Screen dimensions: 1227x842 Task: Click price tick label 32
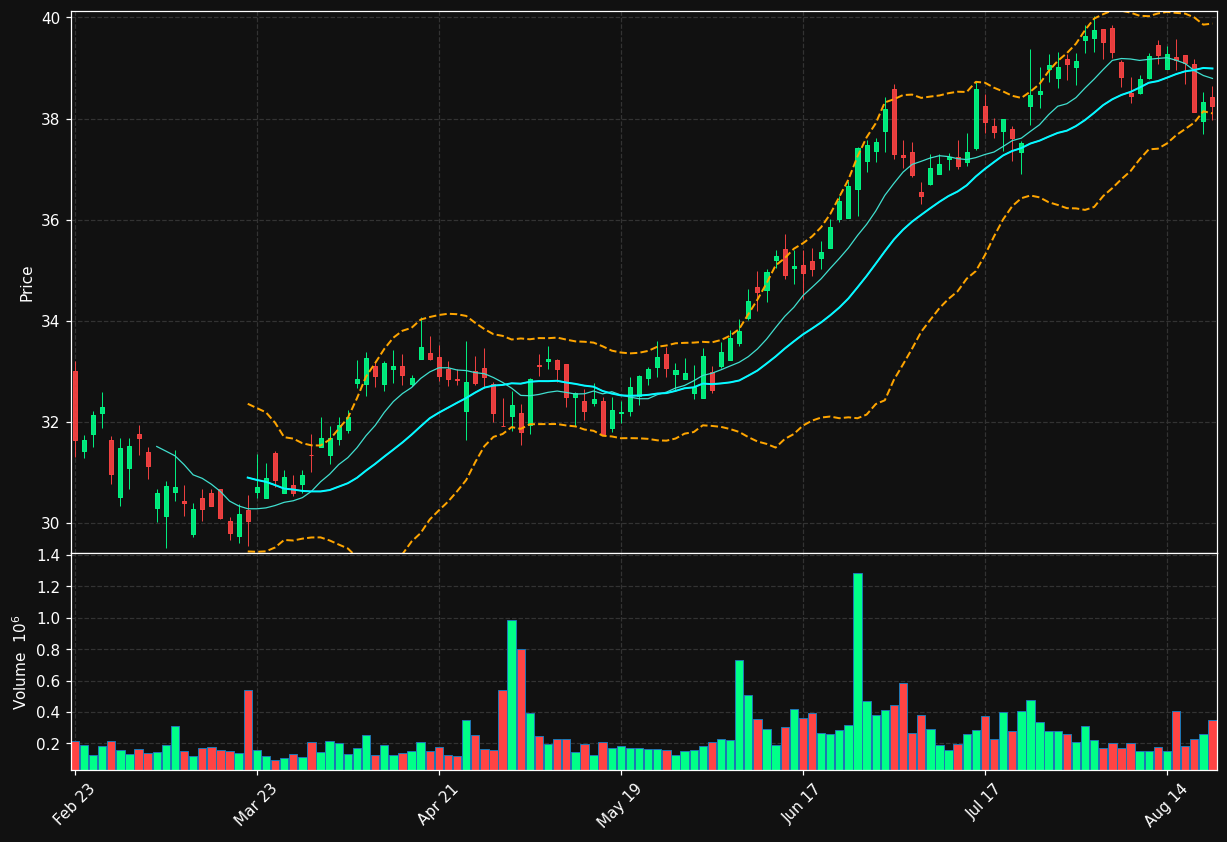click(52, 422)
